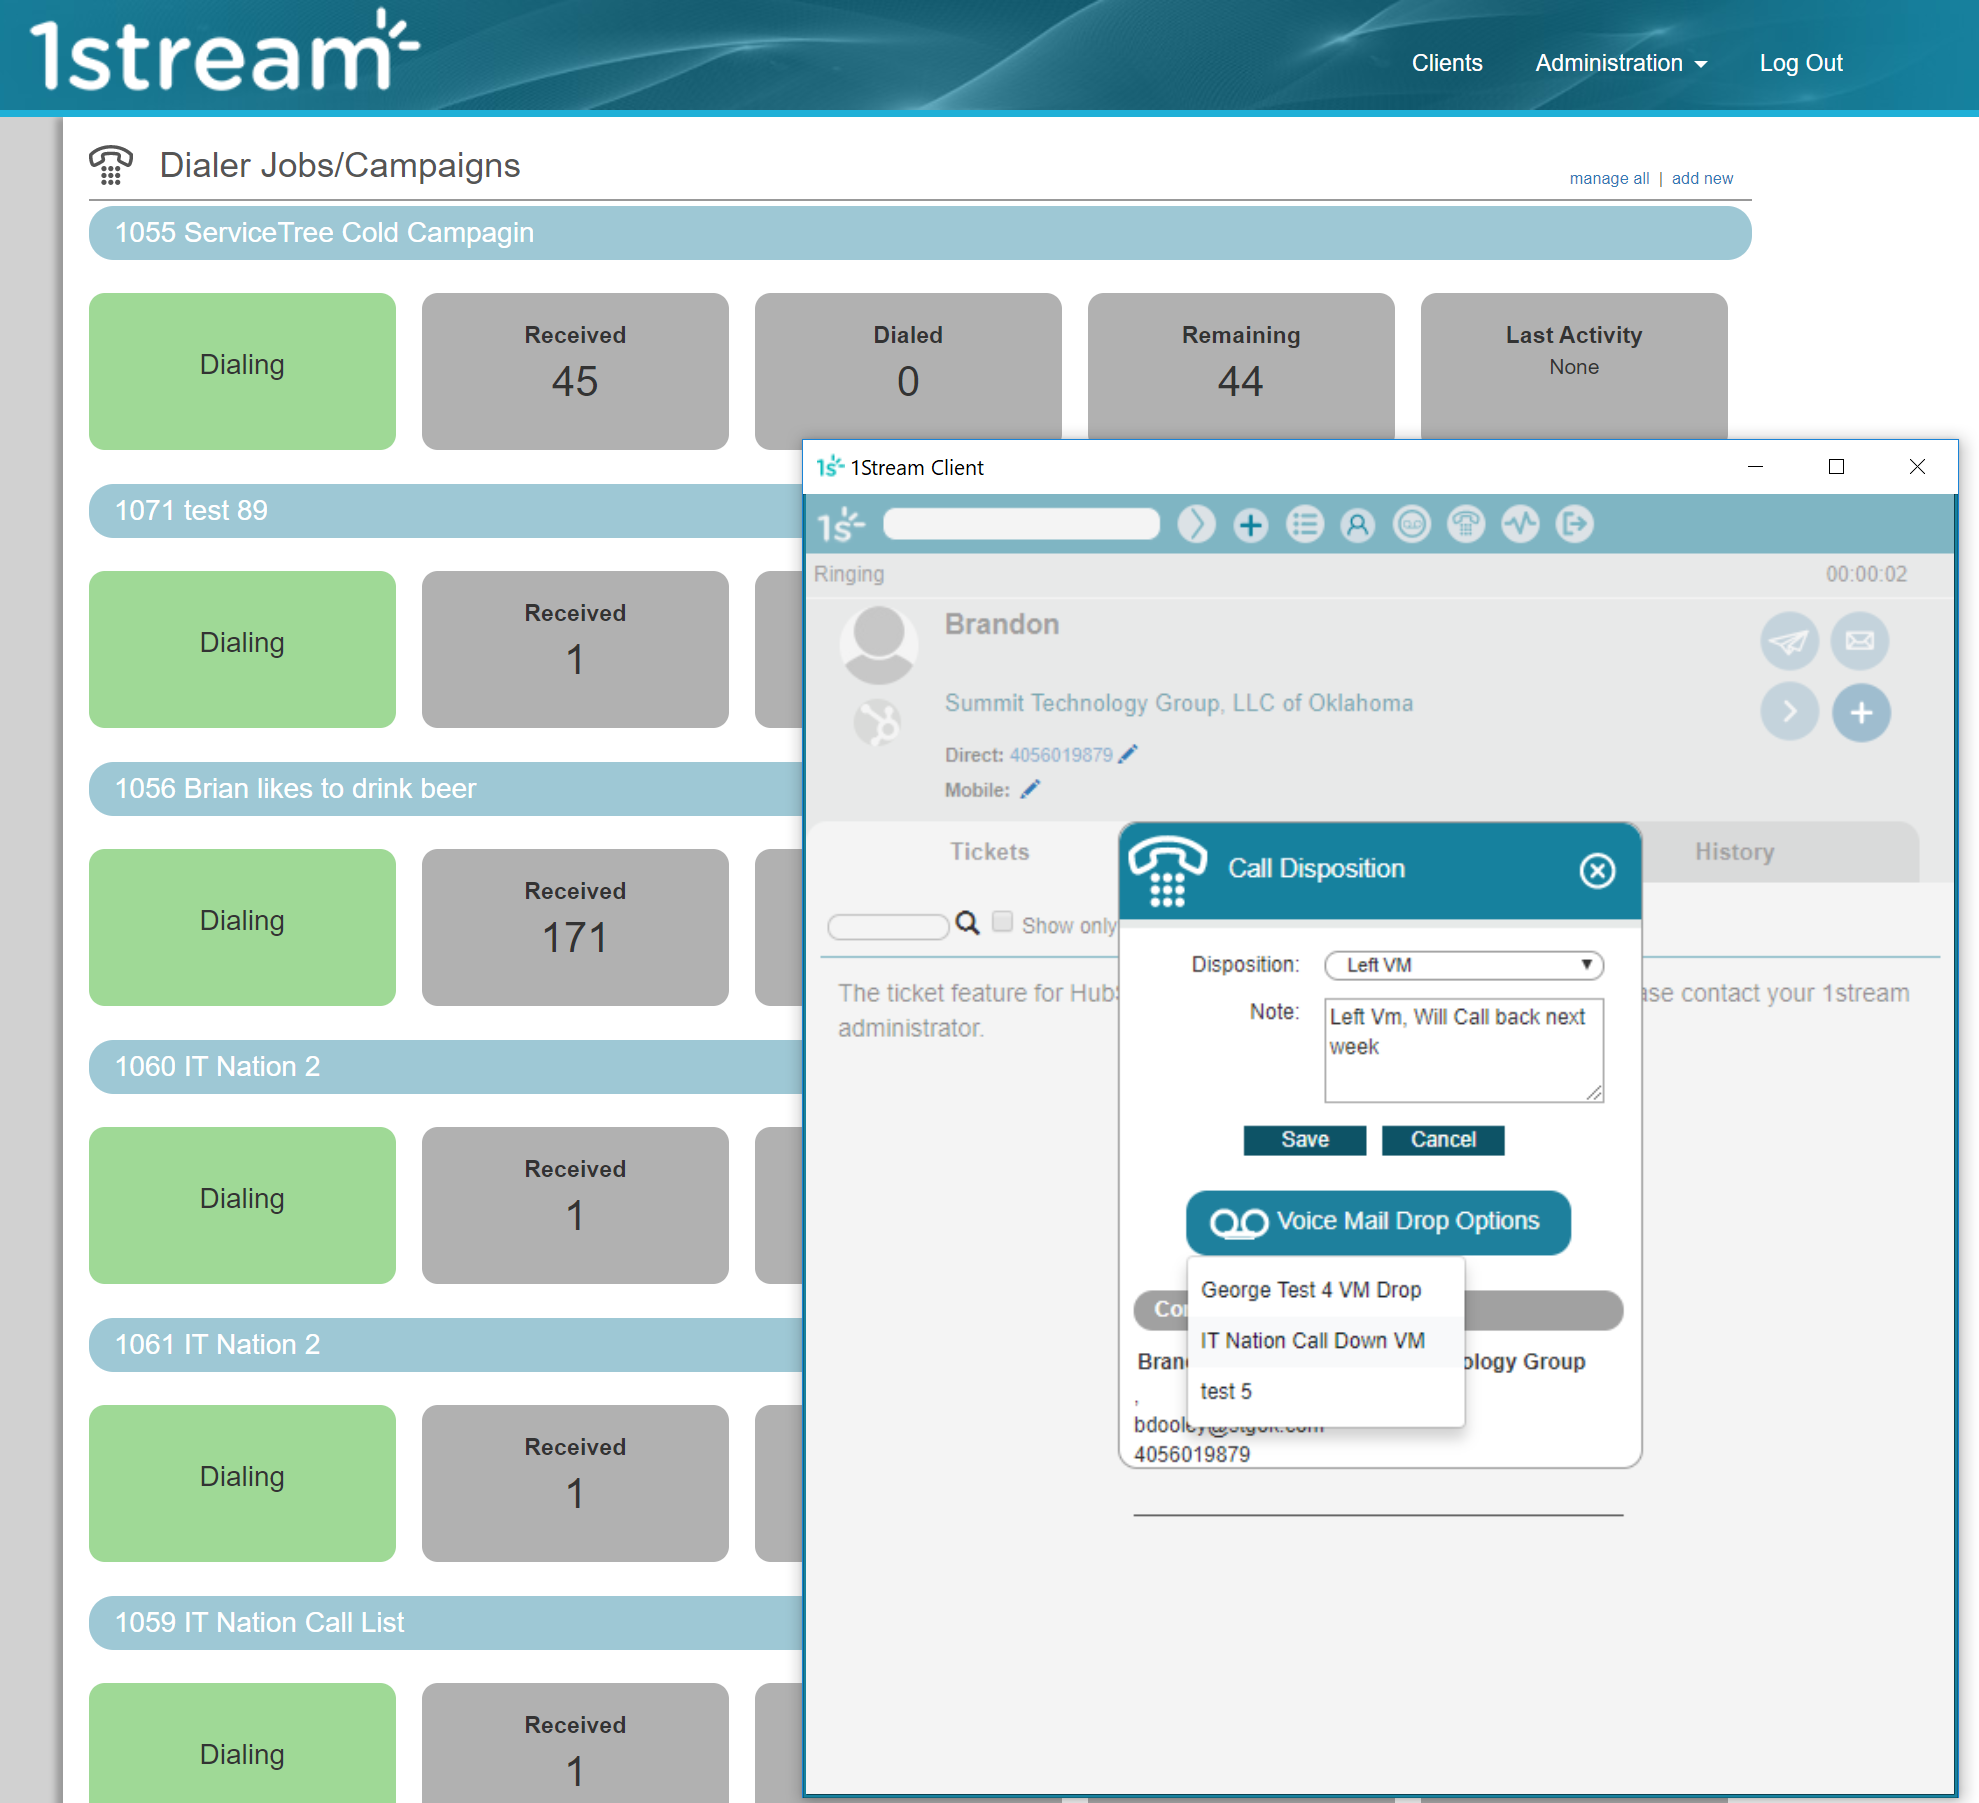1979x1803 pixels.
Task: Open the 1056 Brian likes to drink beer header
Action: coord(446,789)
